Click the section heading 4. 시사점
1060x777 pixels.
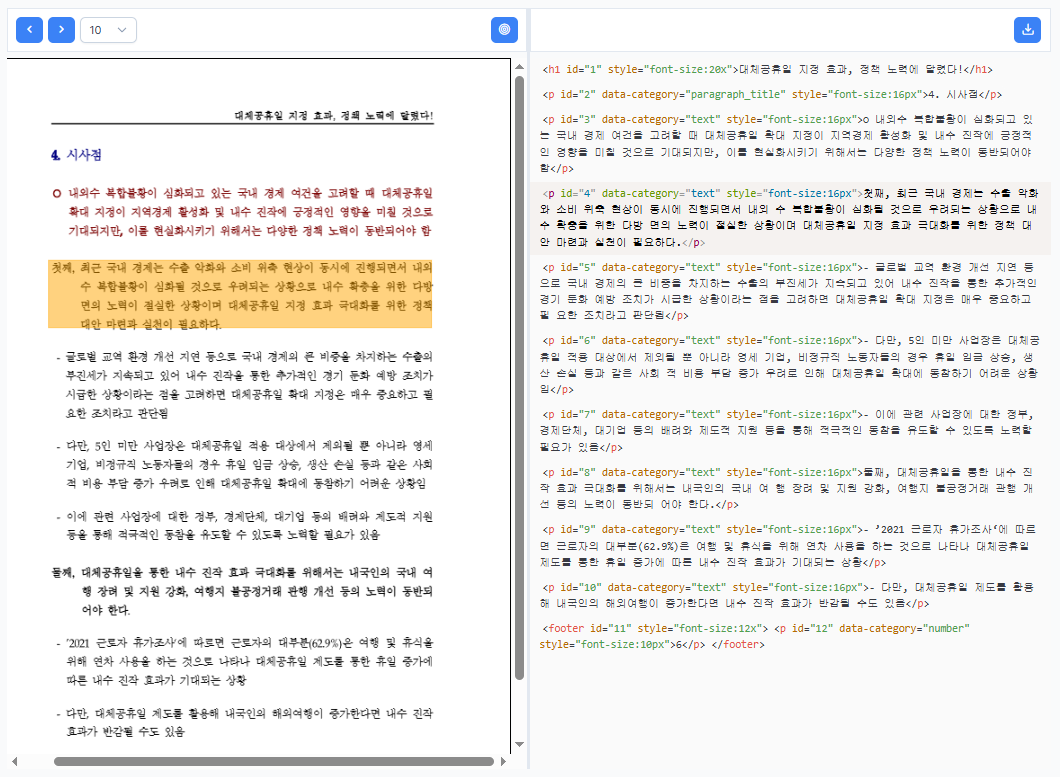[x=76, y=155]
